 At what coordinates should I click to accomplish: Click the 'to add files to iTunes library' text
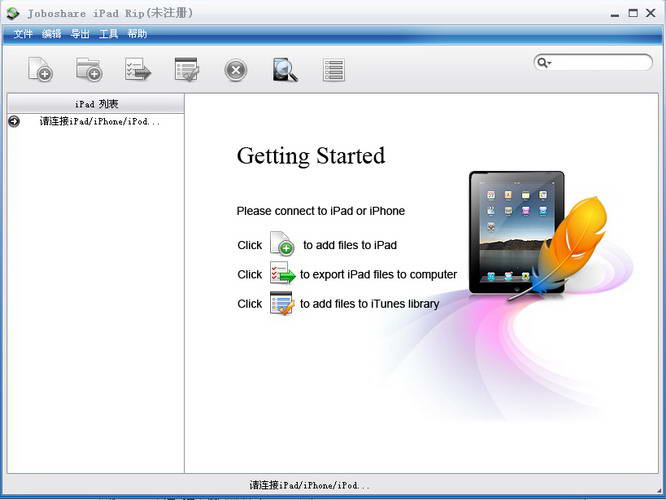(x=370, y=304)
